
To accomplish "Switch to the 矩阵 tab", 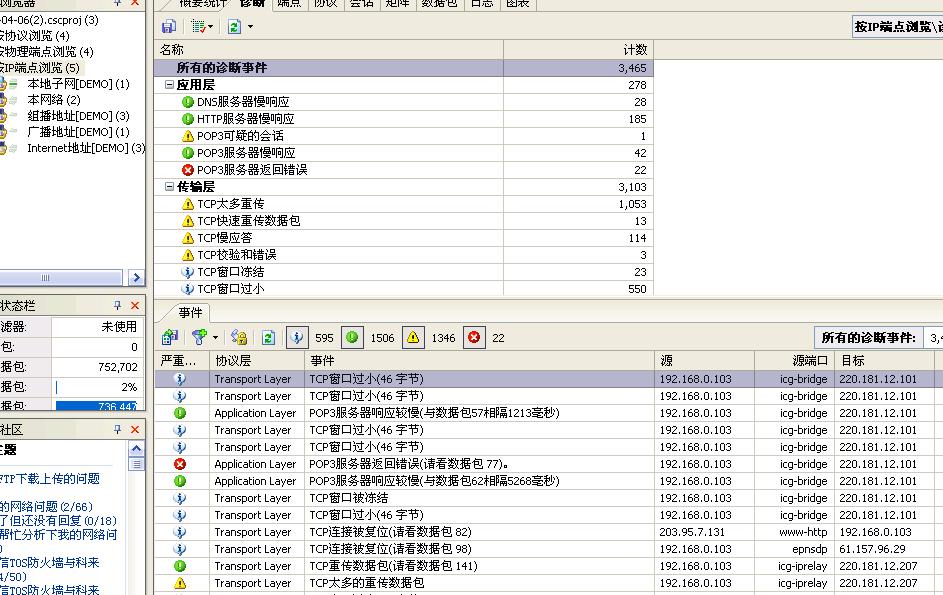I will (397, 4).
